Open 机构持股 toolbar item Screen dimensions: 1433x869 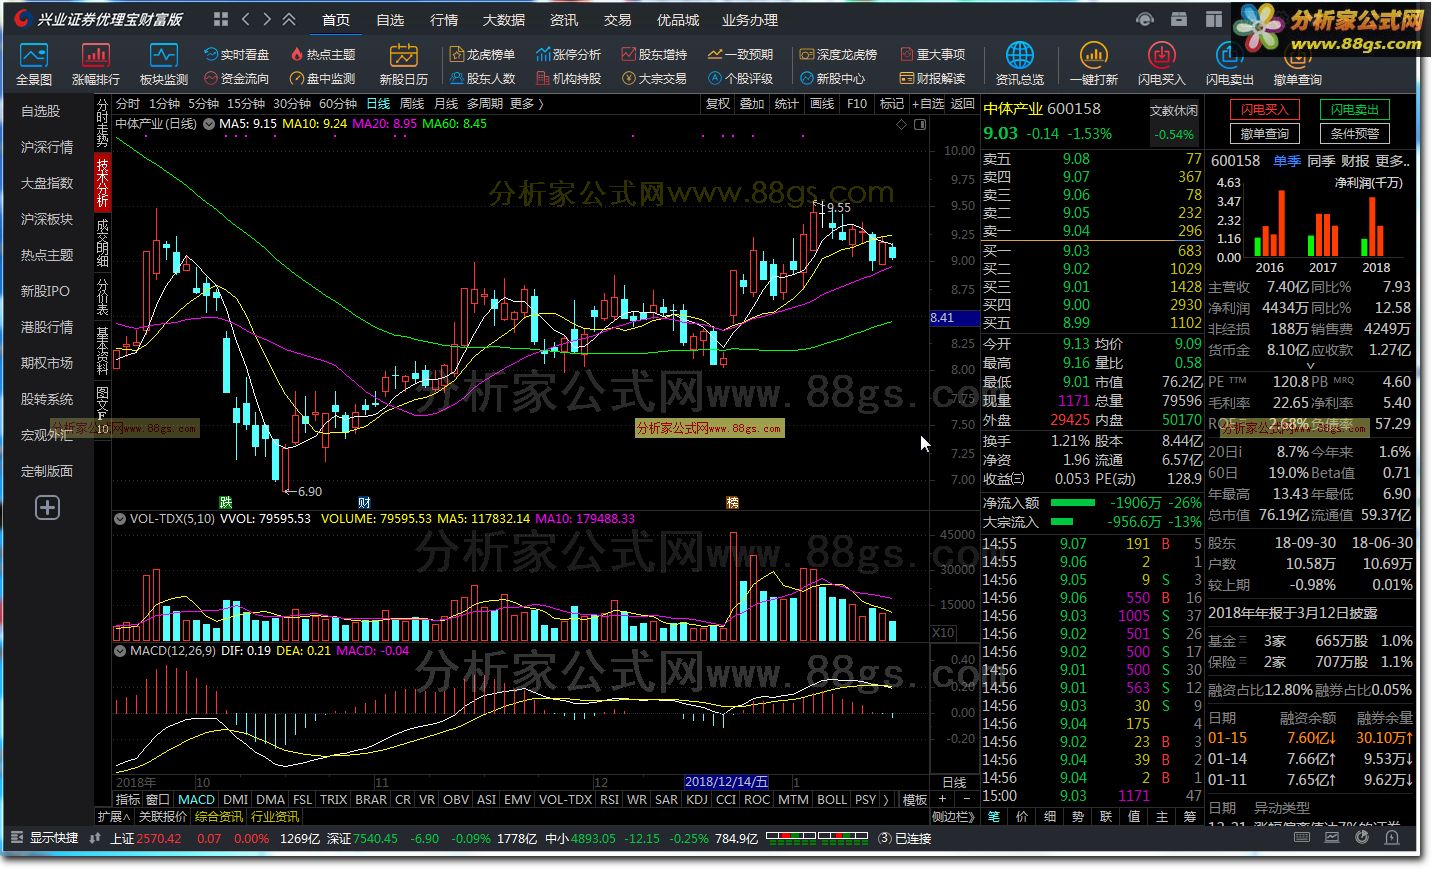point(568,78)
